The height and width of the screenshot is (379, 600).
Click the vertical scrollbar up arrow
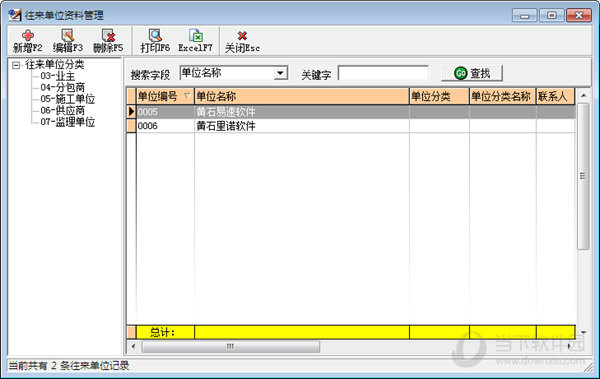pos(583,95)
